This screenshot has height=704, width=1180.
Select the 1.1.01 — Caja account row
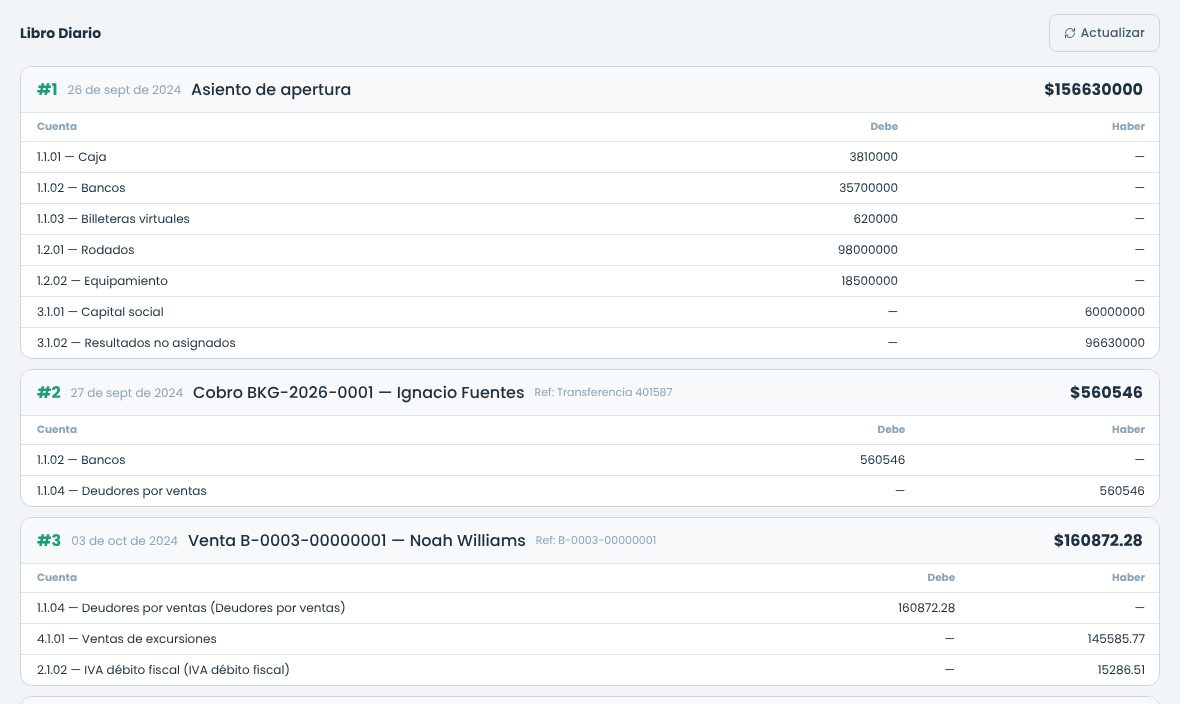tap(590, 157)
